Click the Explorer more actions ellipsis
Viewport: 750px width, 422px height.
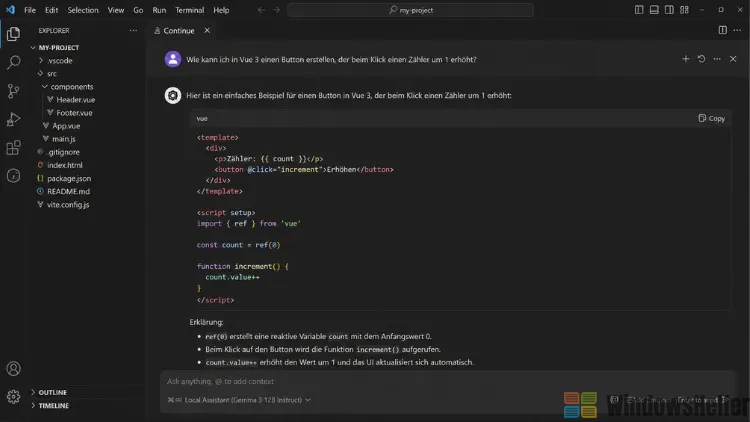point(133,30)
